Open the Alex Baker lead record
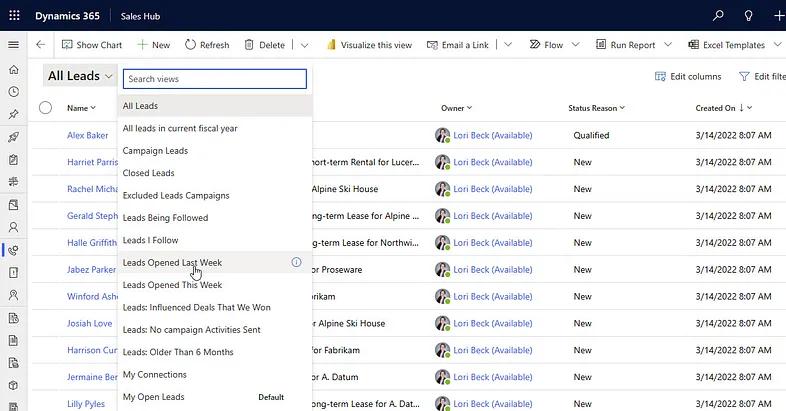Viewport: 786px width, 411px height. click(87, 135)
